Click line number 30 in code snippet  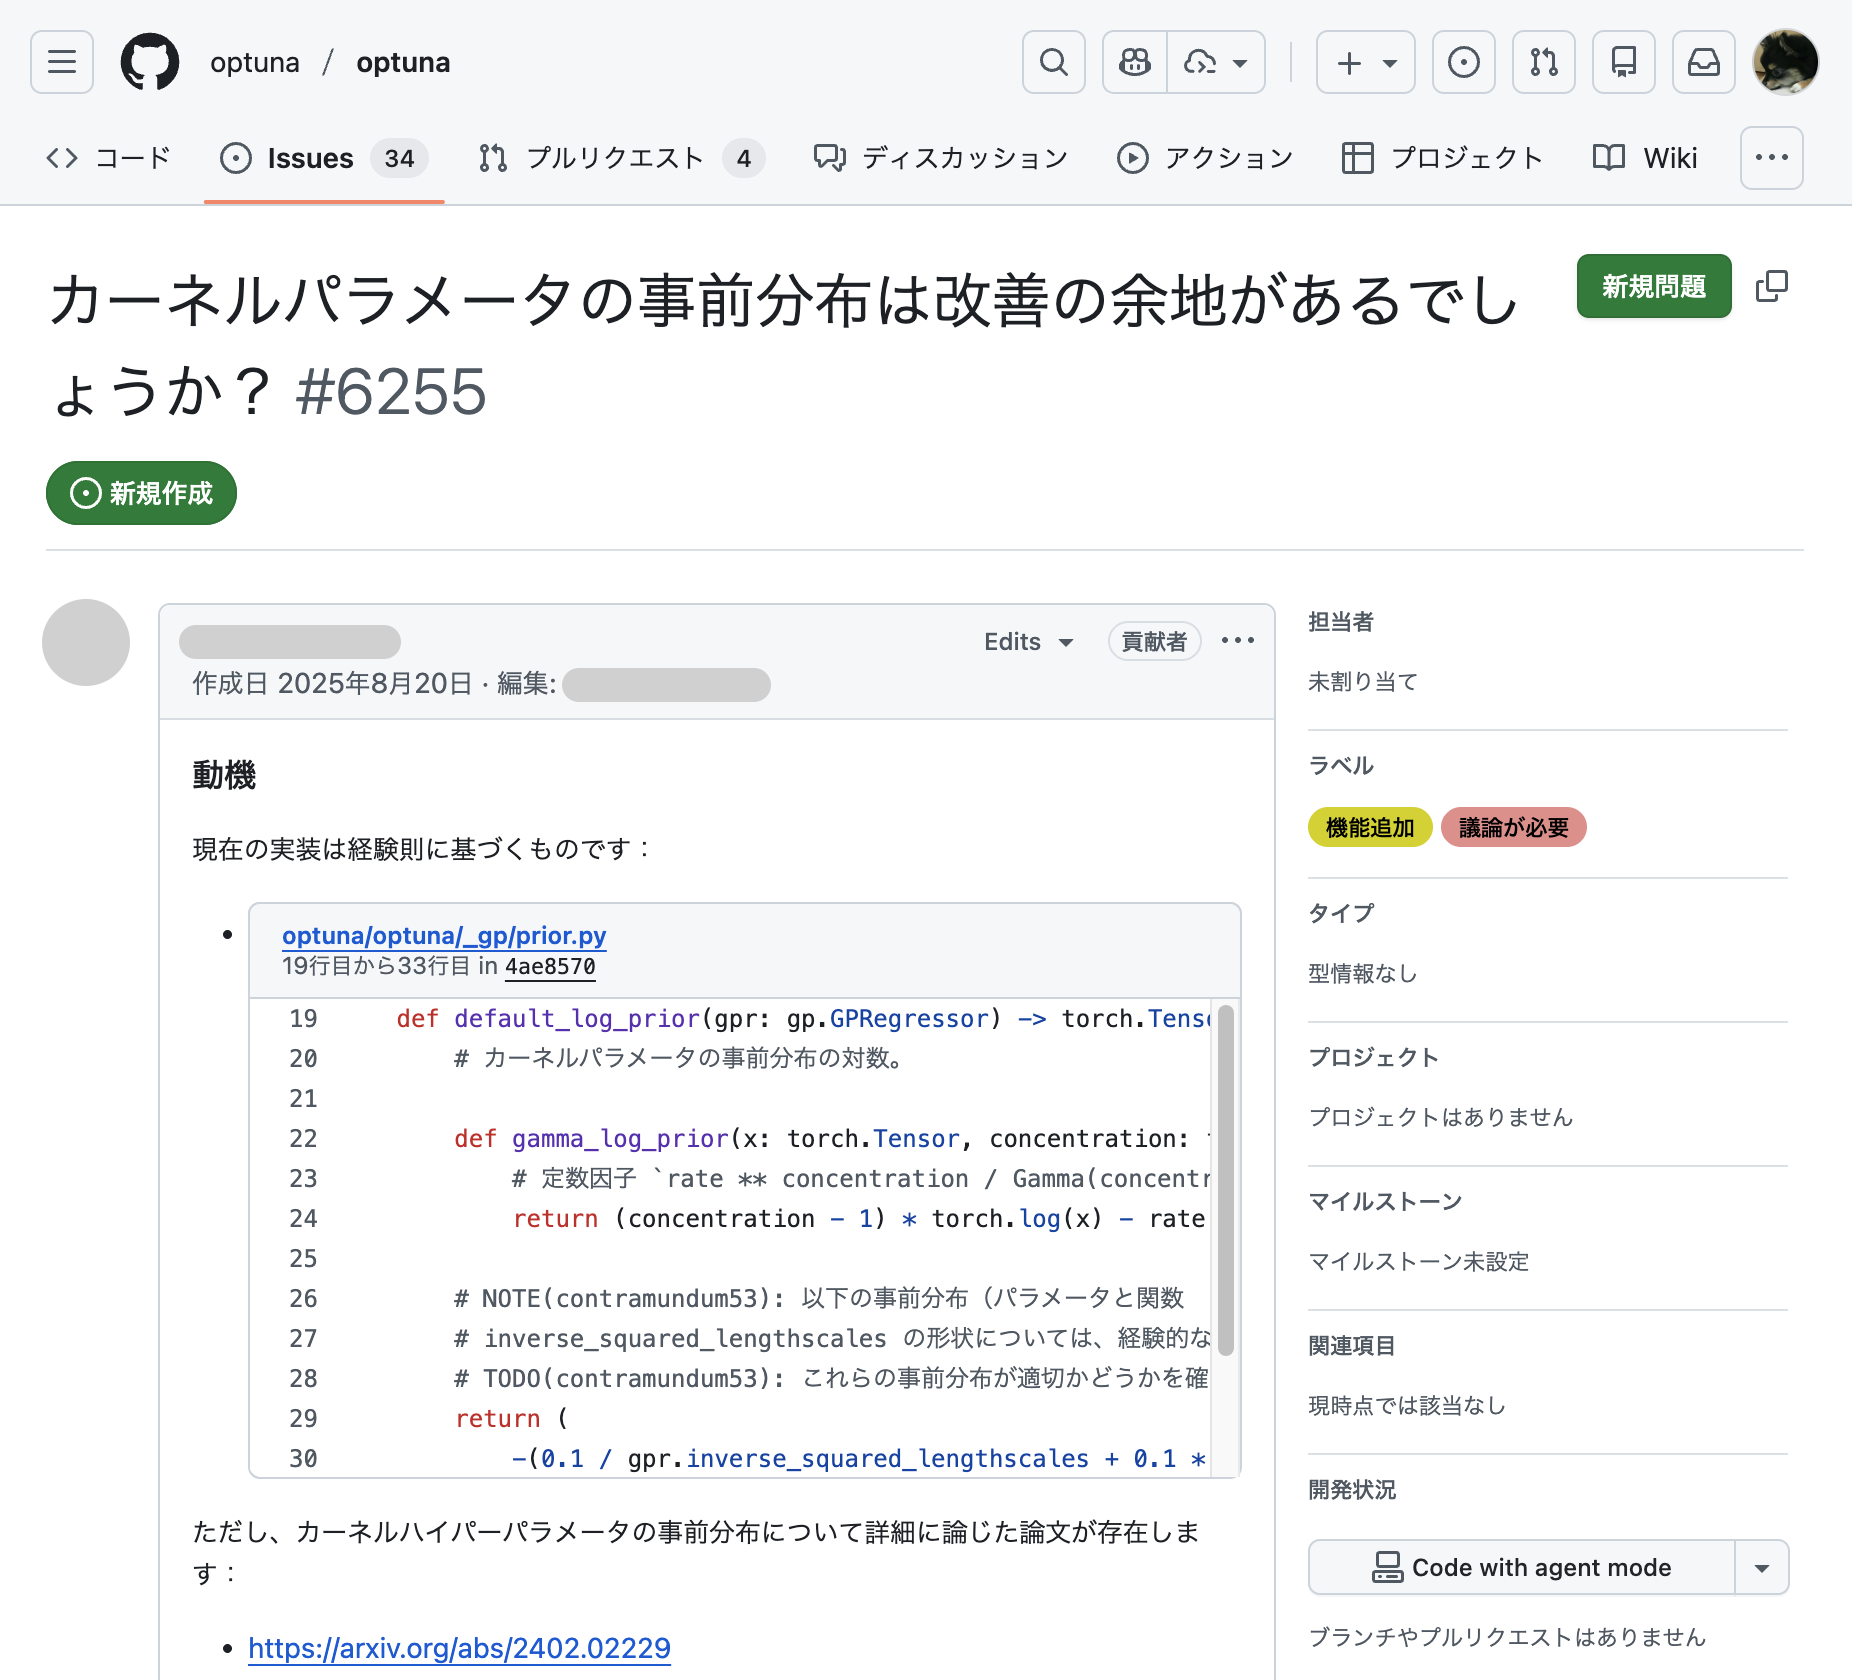(303, 1458)
